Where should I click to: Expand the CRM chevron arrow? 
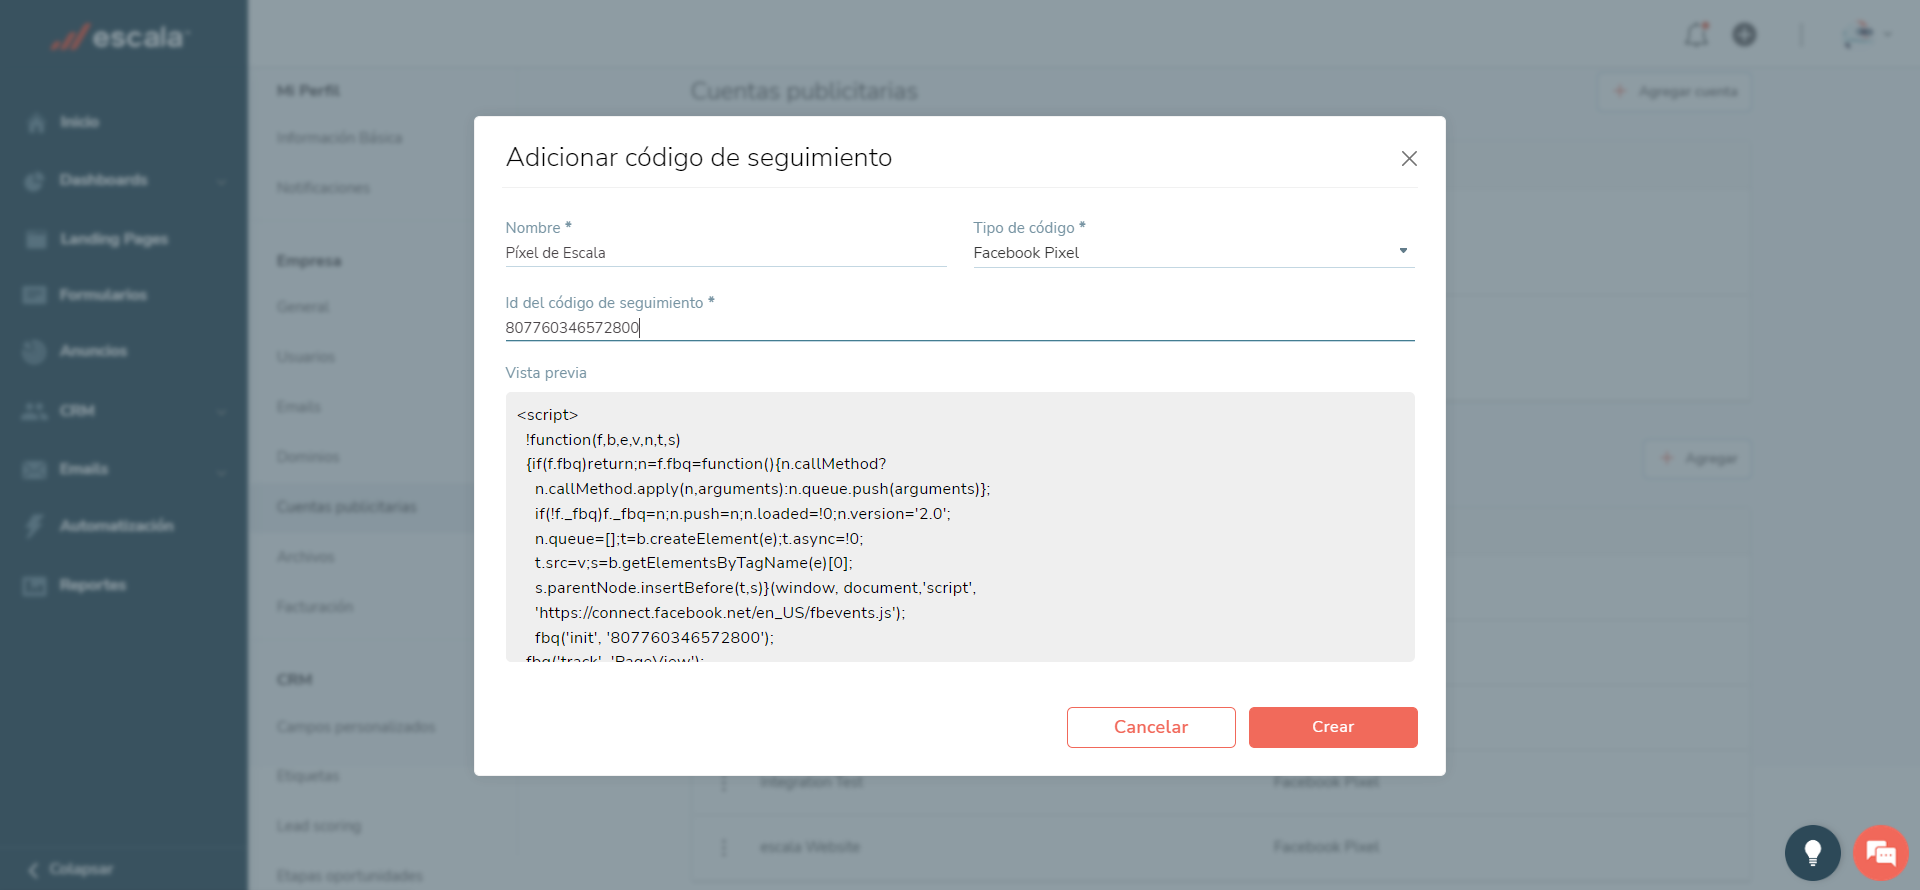click(221, 411)
